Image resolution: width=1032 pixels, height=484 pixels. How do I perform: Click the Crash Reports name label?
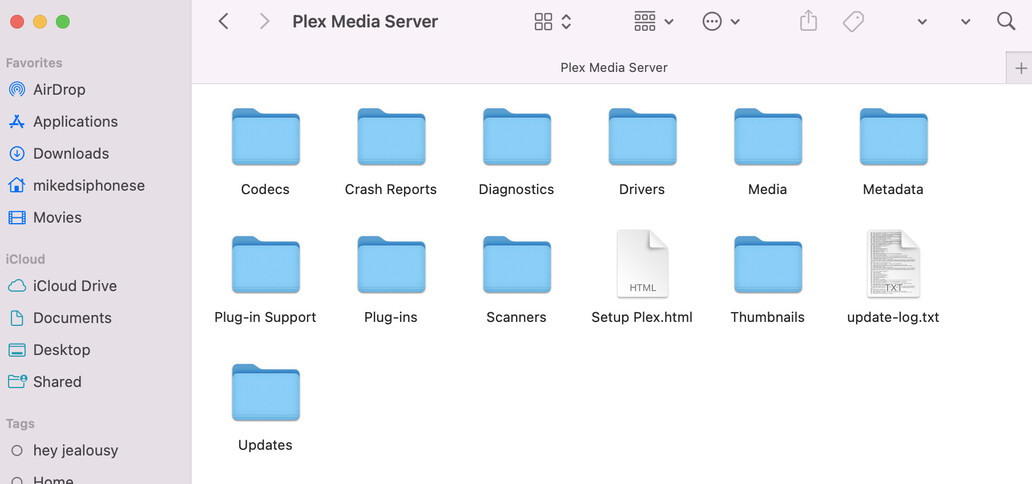pyautogui.click(x=391, y=189)
